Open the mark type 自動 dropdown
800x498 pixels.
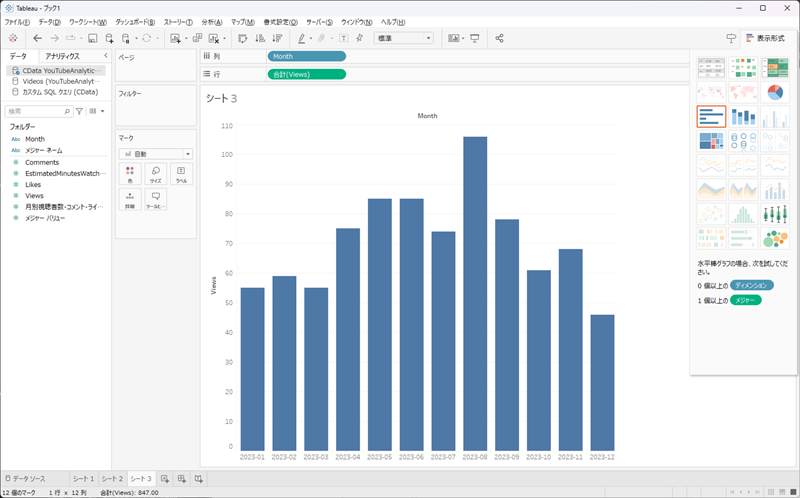[x=155, y=154]
